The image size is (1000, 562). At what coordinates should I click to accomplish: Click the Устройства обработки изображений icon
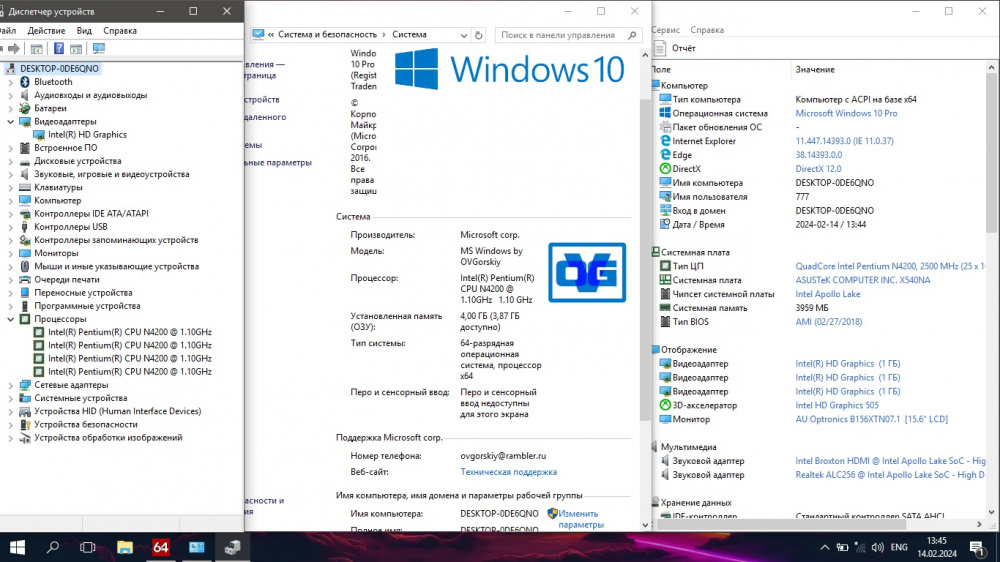25,438
